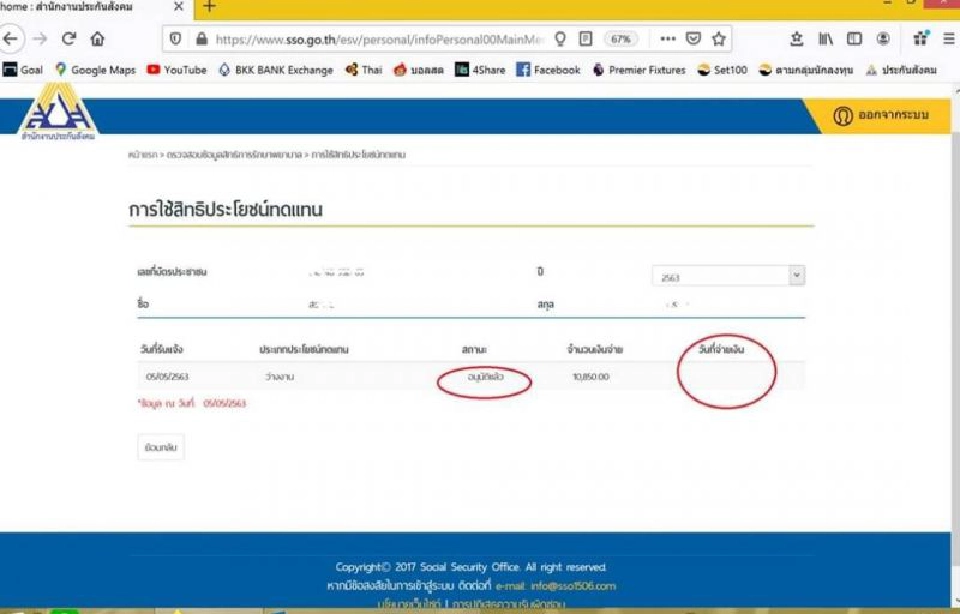Viewport: 960px width, 614px height.
Task: Open the year dropdown showing 2563
Action: [728, 273]
